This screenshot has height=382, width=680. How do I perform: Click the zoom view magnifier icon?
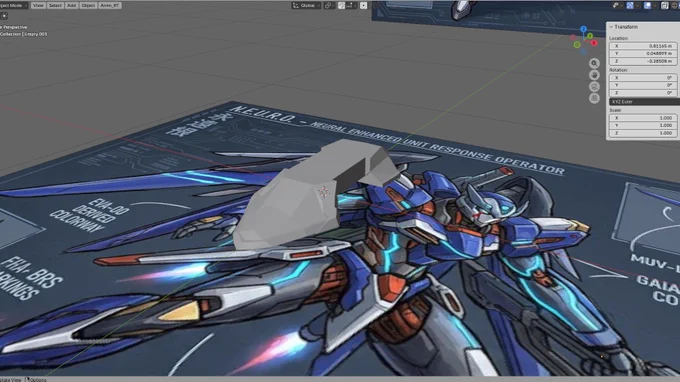(x=594, y=63)
